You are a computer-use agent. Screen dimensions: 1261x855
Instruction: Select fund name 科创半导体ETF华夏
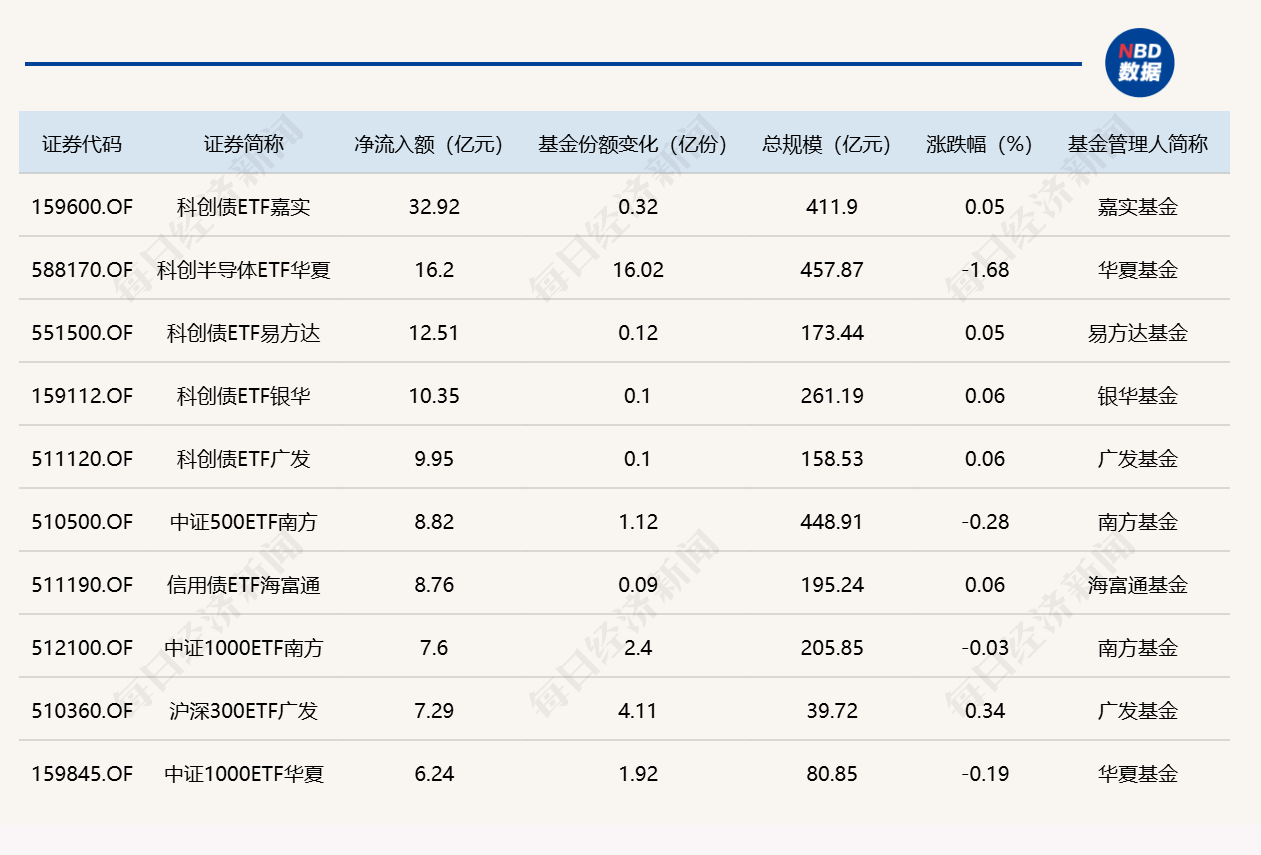[244, 270]
